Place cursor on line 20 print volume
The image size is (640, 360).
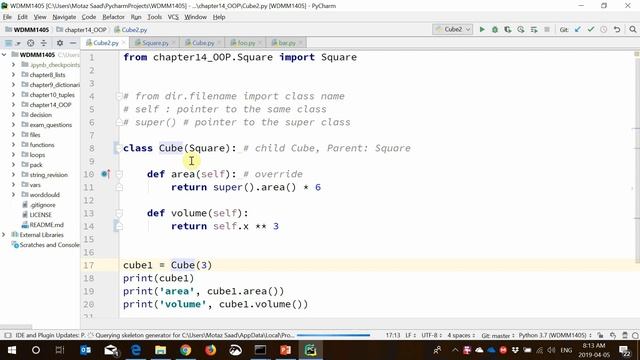point(216,304)
